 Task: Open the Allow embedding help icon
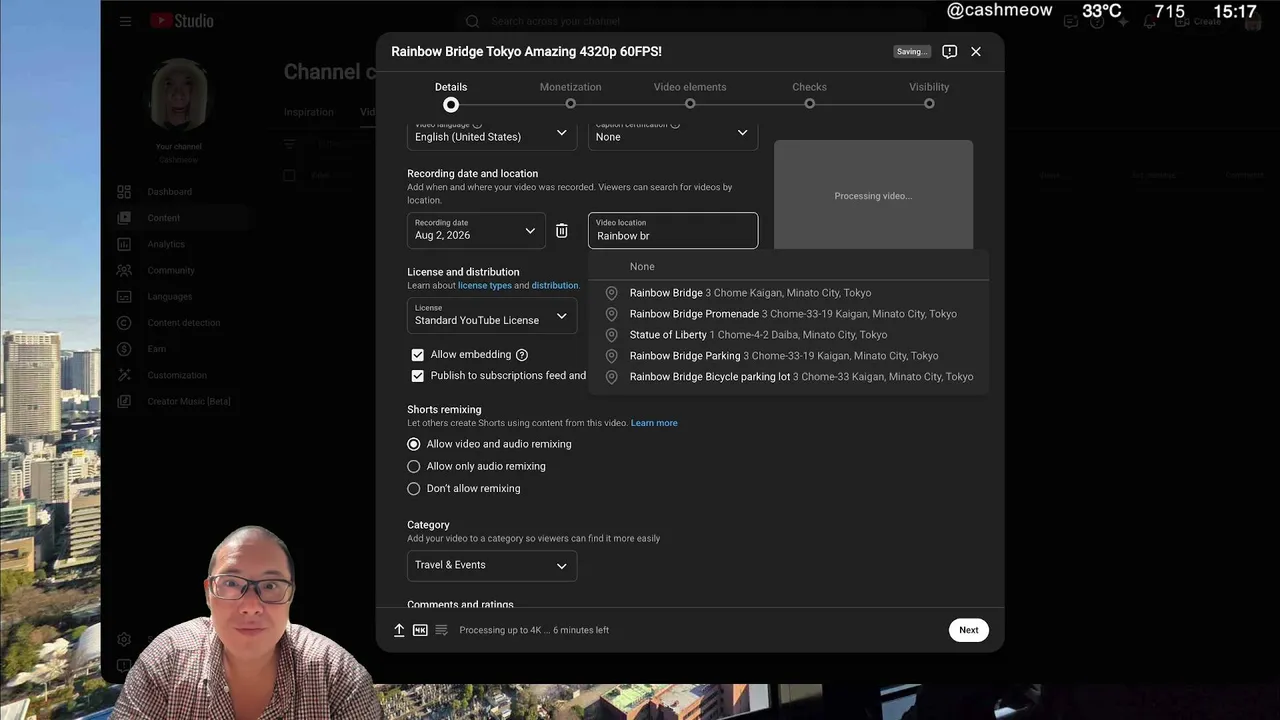(x=522, y=355)
